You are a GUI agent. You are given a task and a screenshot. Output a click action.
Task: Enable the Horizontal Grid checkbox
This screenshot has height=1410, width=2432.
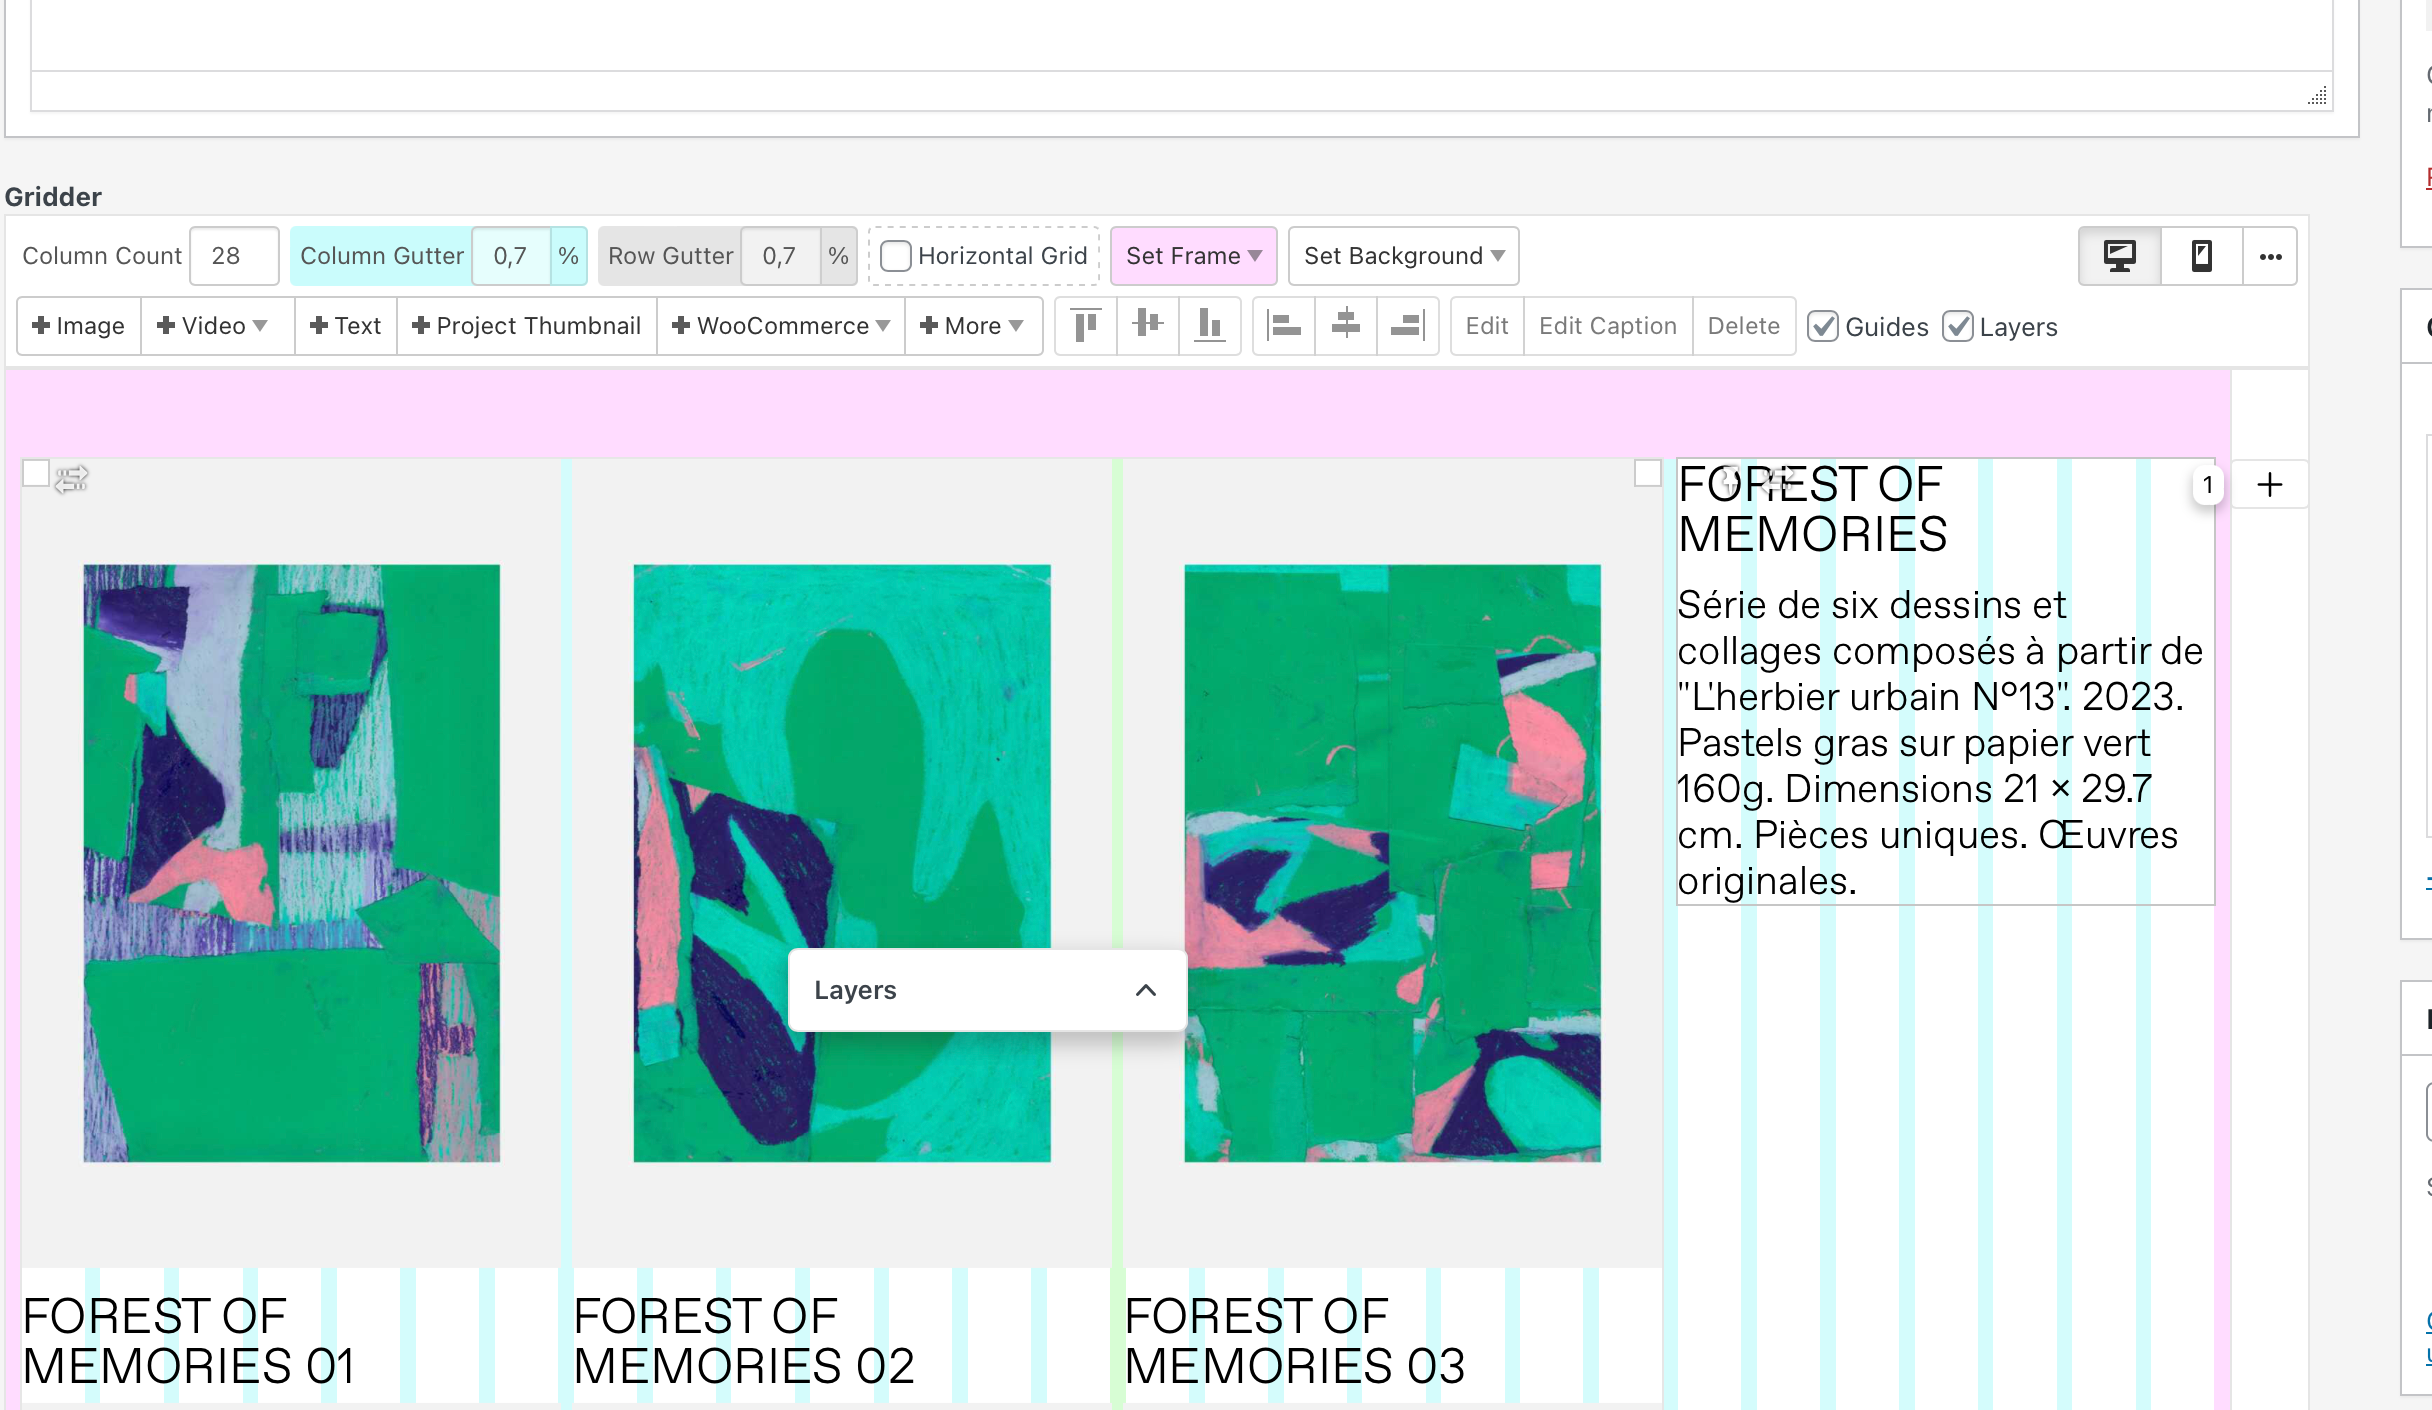point(896,256)
